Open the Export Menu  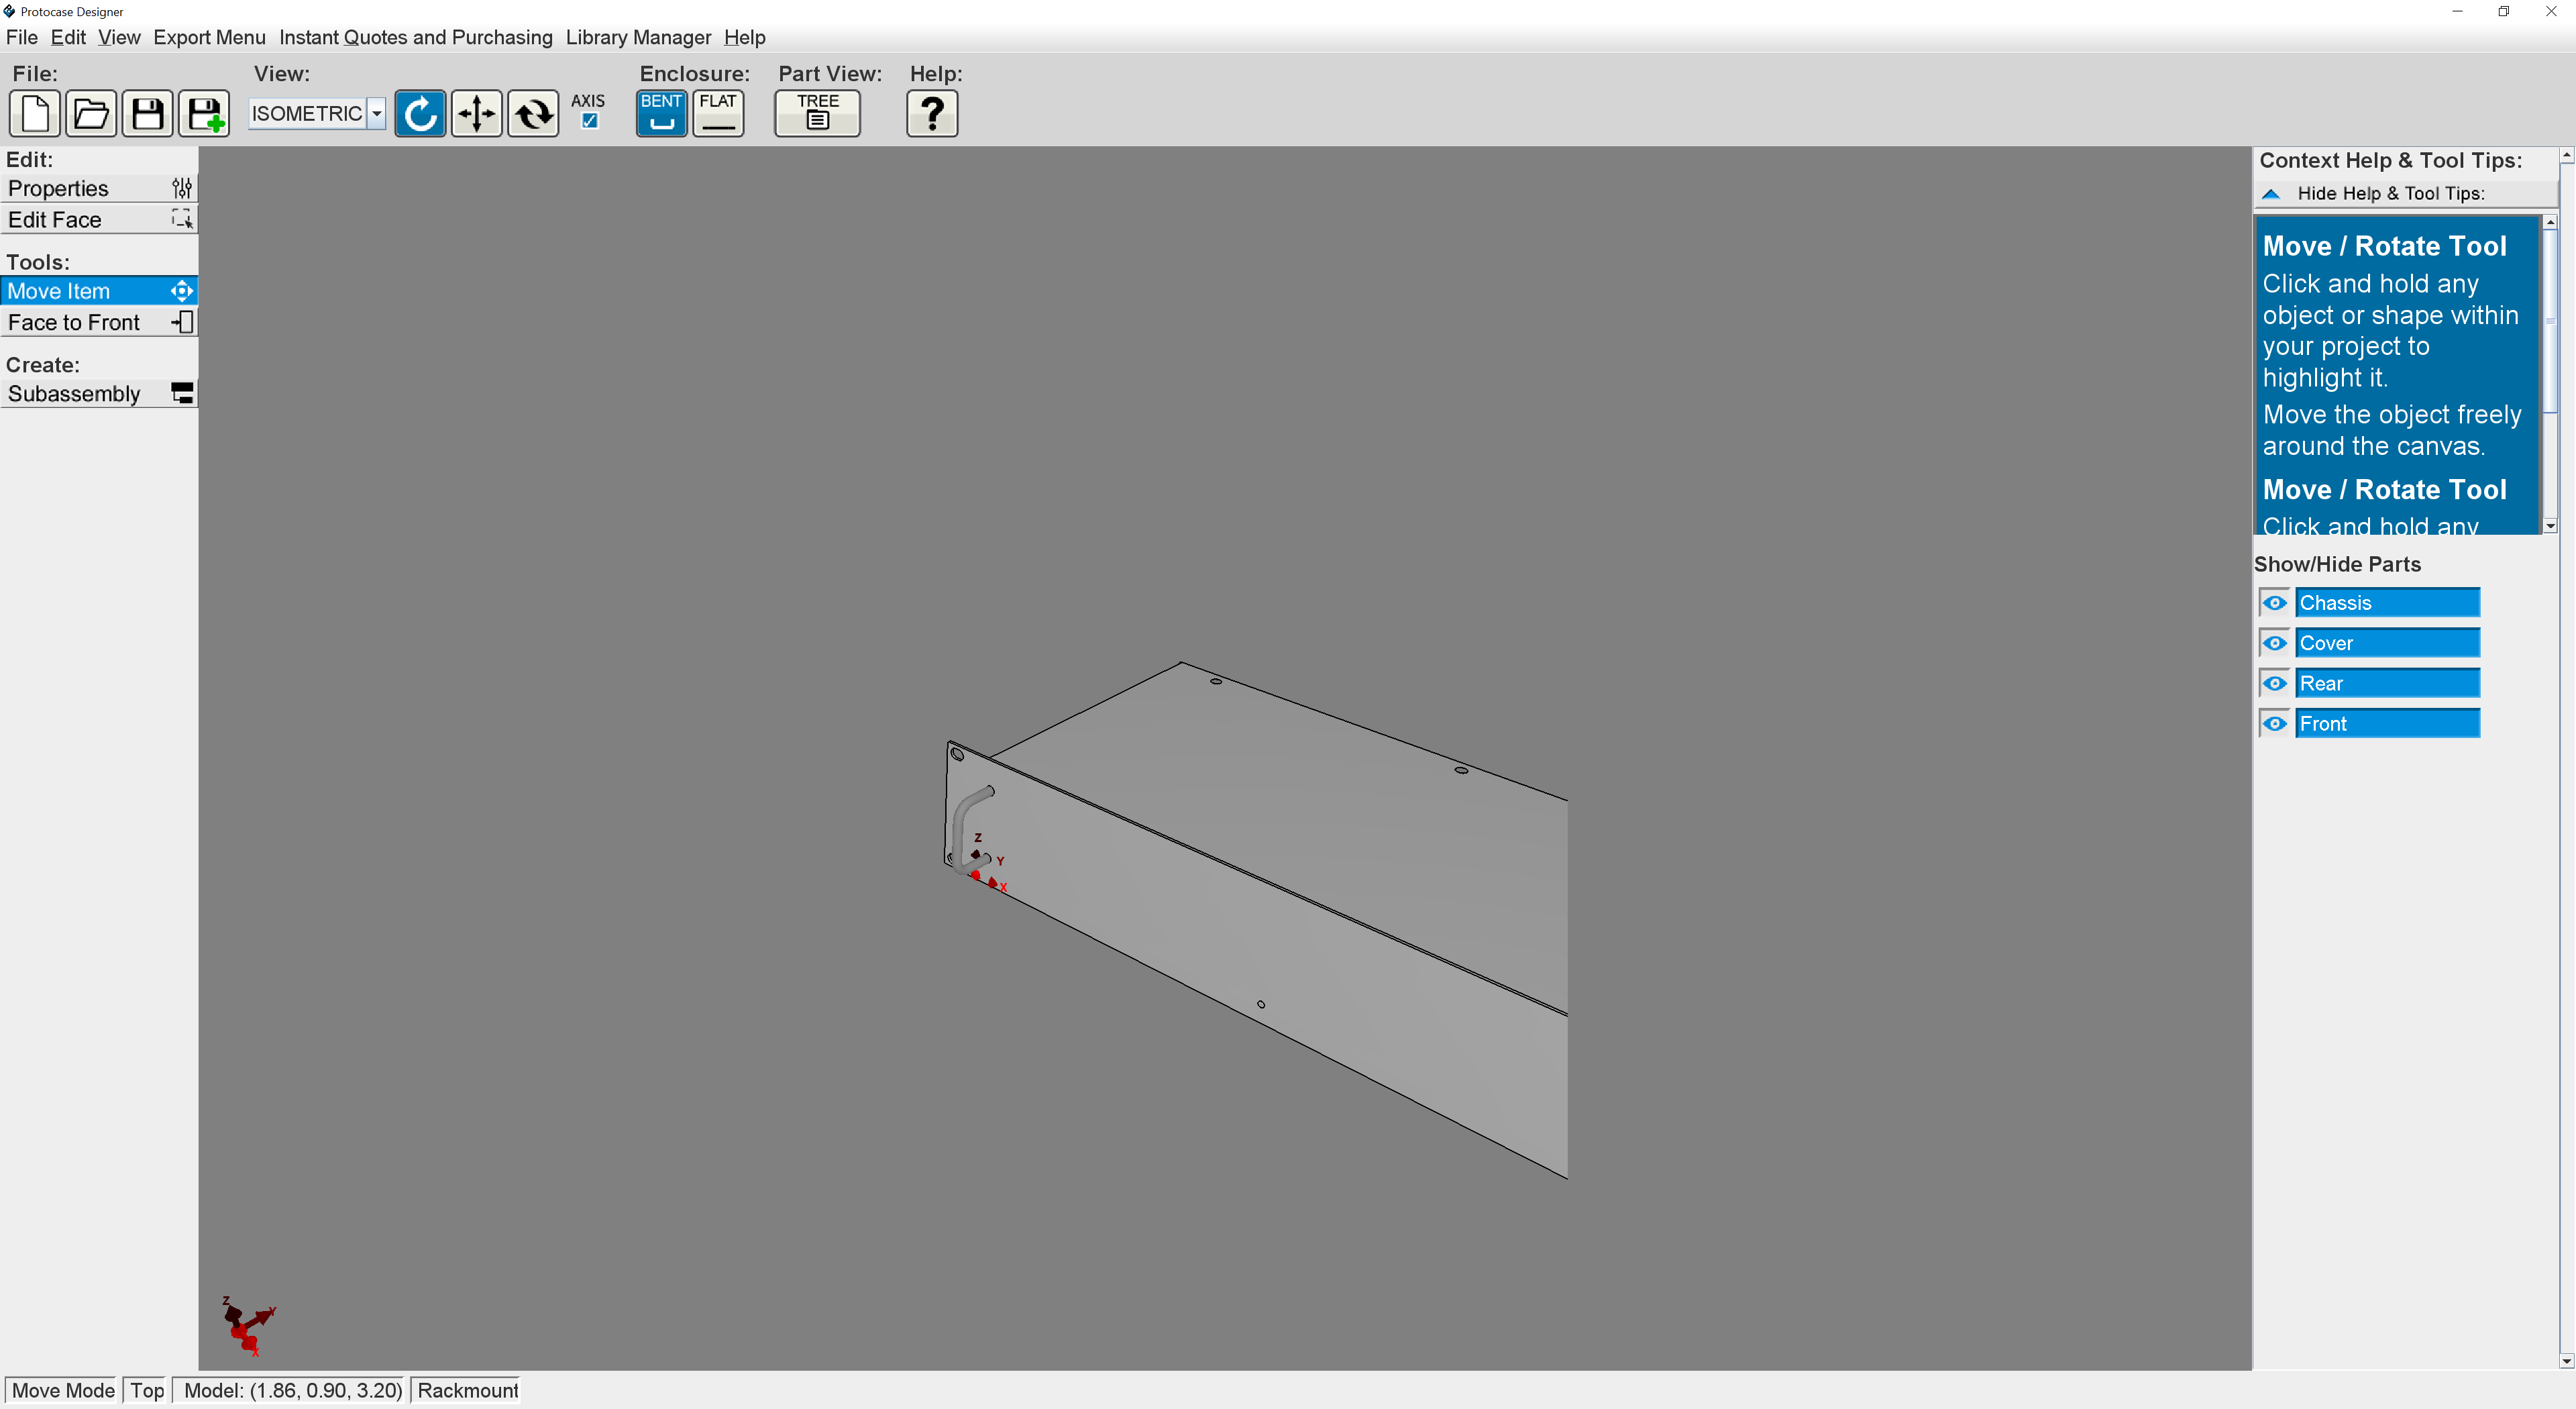pos(209,37)
